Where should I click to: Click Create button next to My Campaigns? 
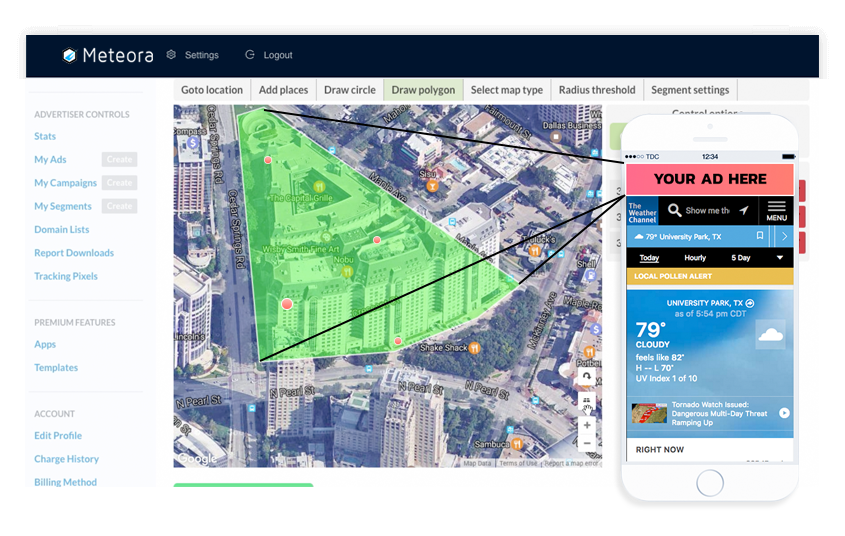[119, 183]
